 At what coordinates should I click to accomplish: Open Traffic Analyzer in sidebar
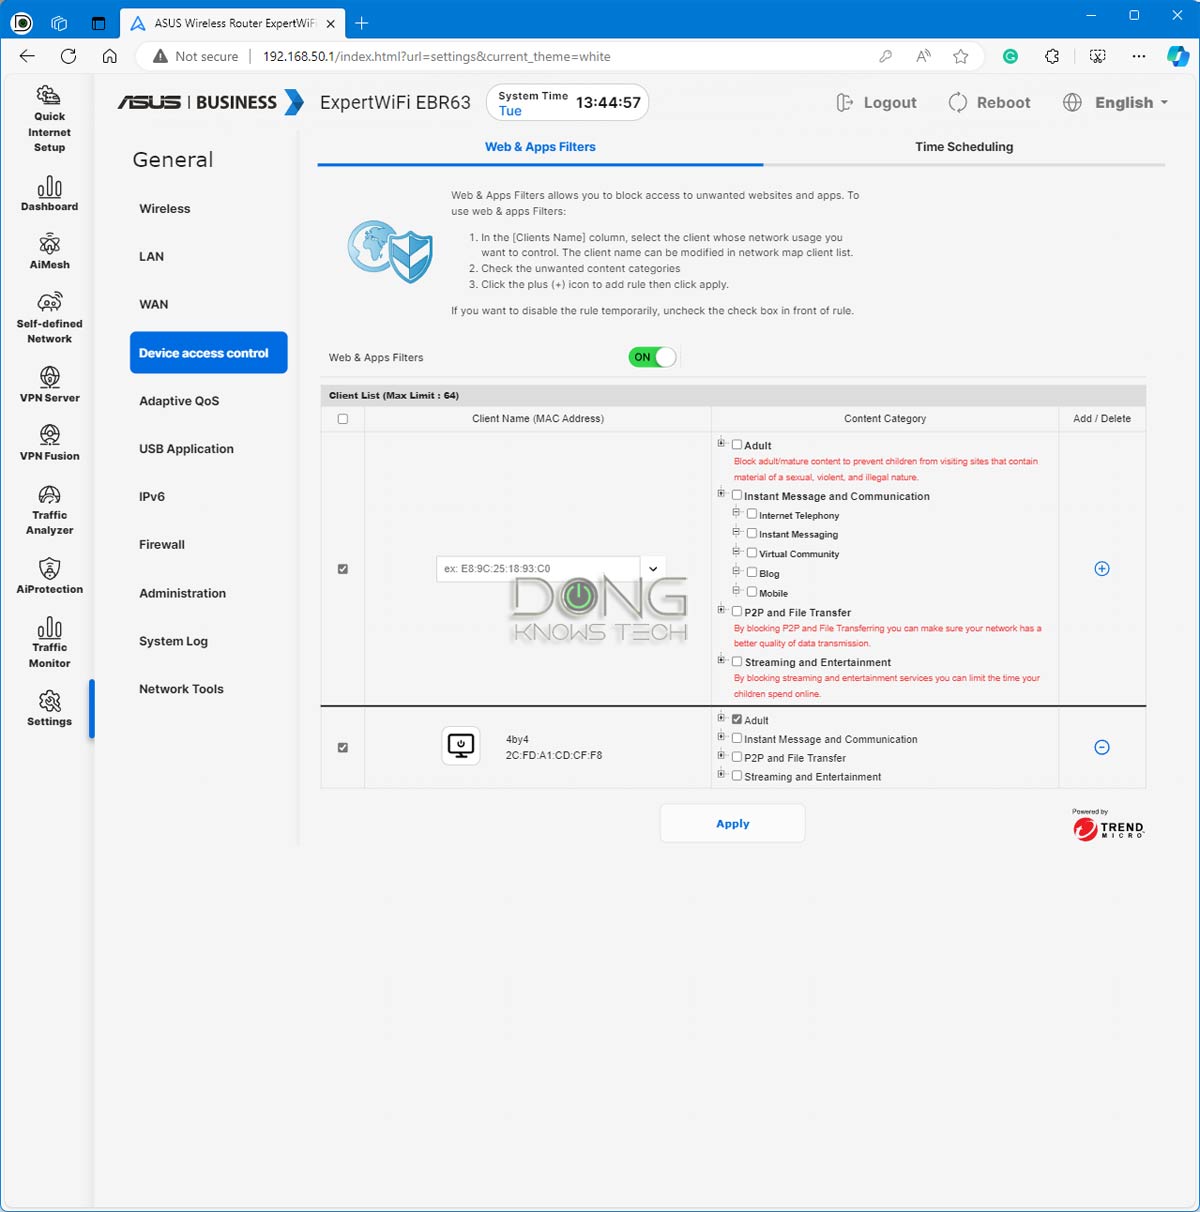click(49, 510)
